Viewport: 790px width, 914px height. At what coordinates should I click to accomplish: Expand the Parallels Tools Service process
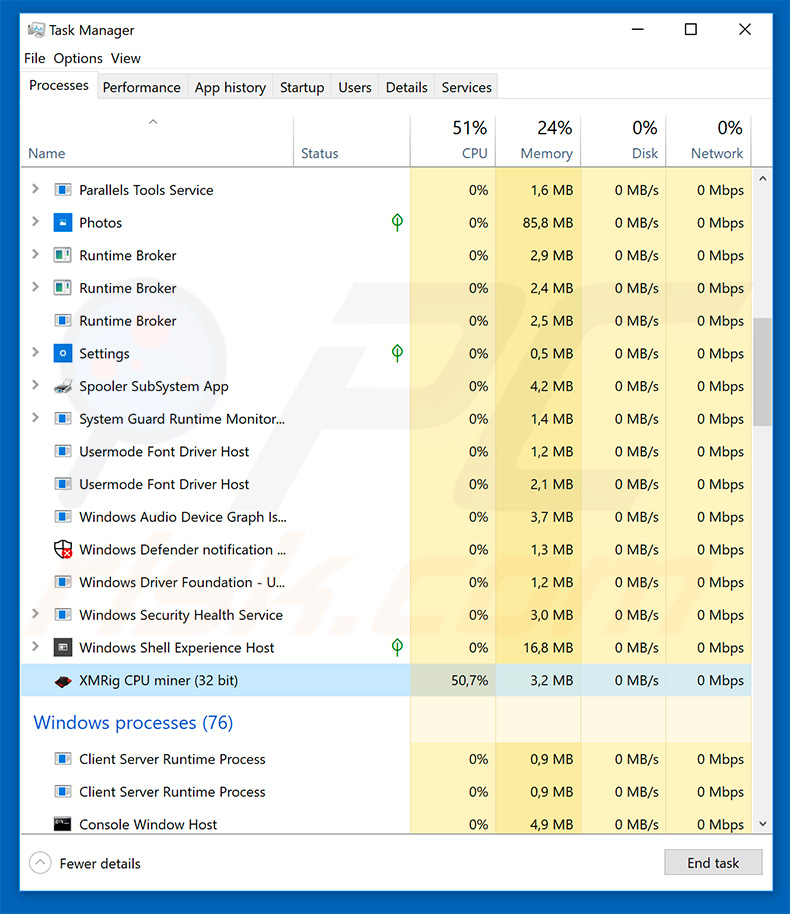[x=36, y=189]
